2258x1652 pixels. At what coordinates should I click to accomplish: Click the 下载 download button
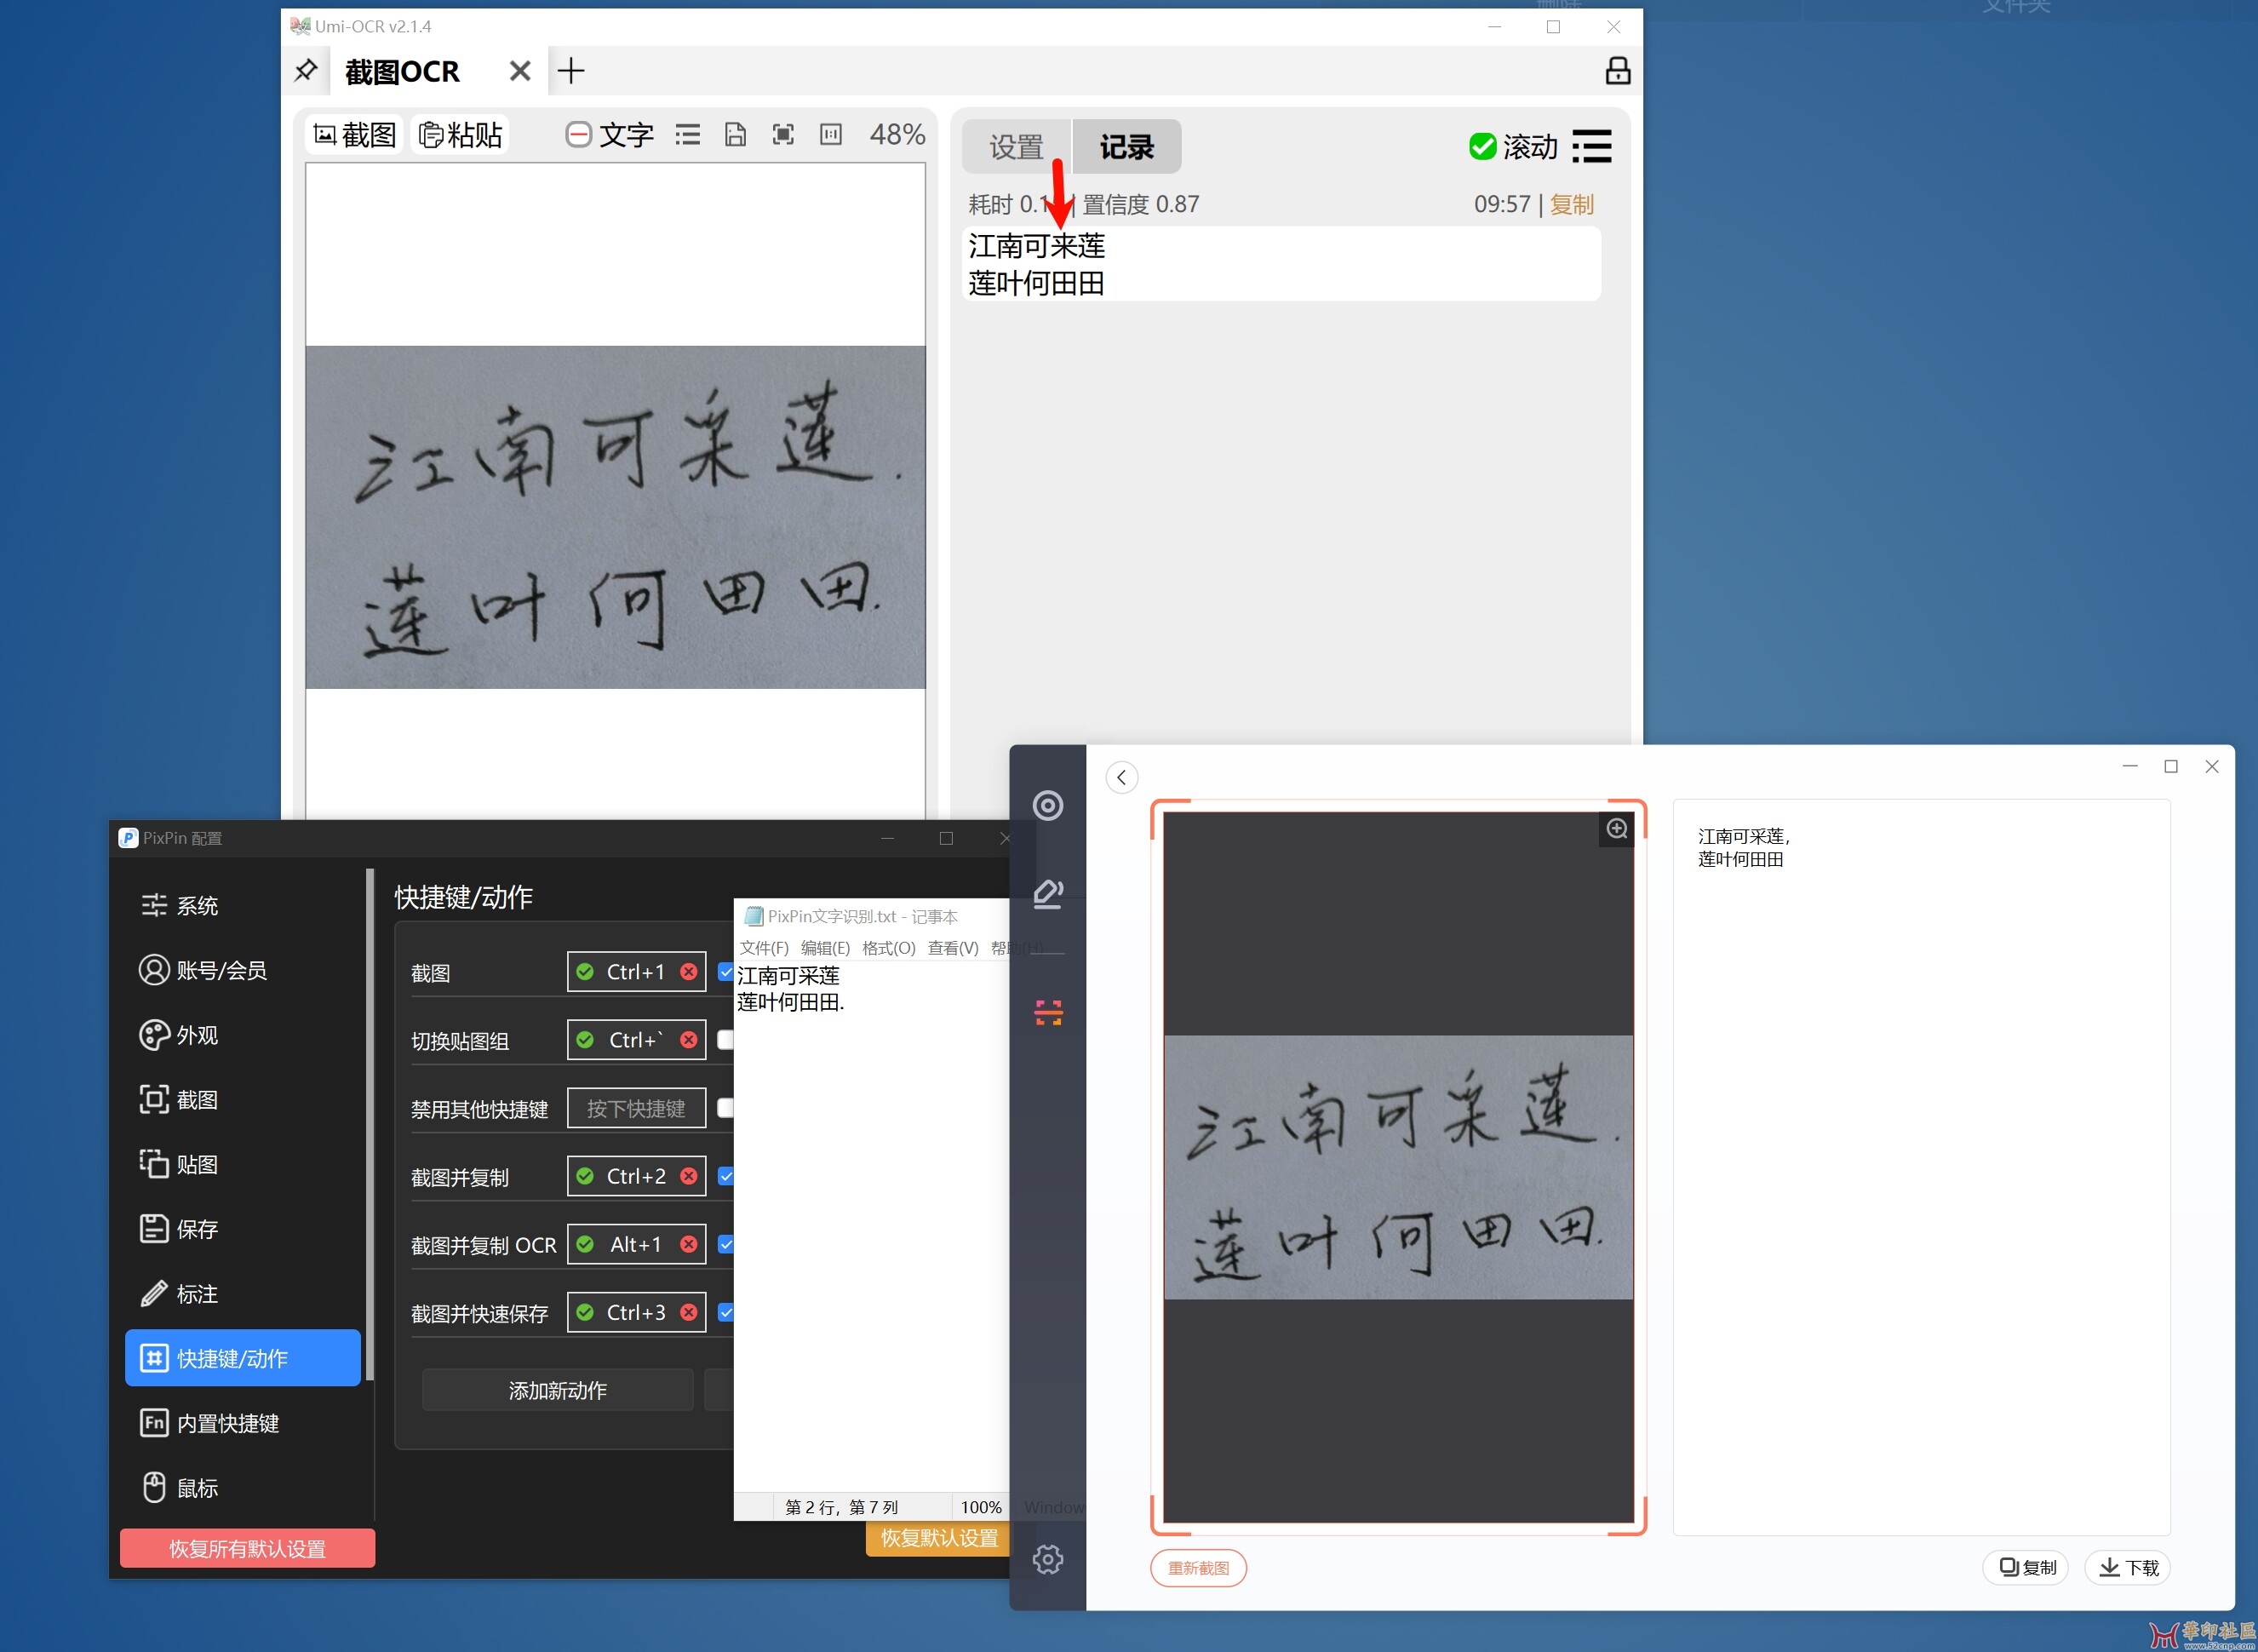pos(2128,1567)
